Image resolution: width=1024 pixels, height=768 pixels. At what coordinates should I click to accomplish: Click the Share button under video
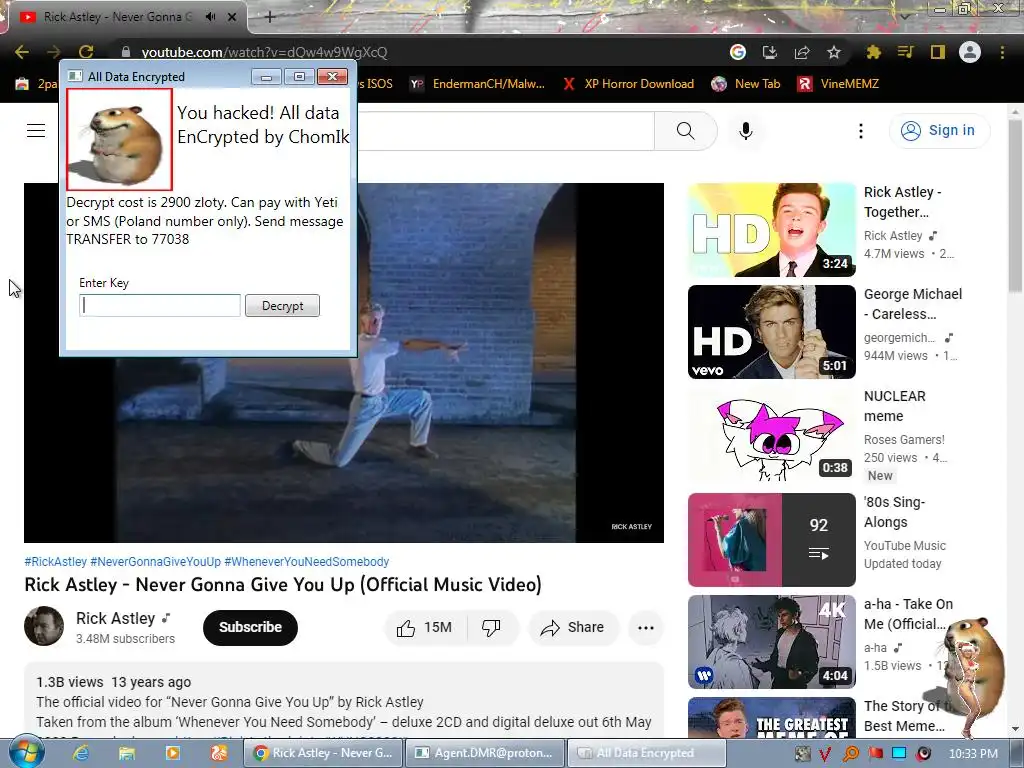573,628
